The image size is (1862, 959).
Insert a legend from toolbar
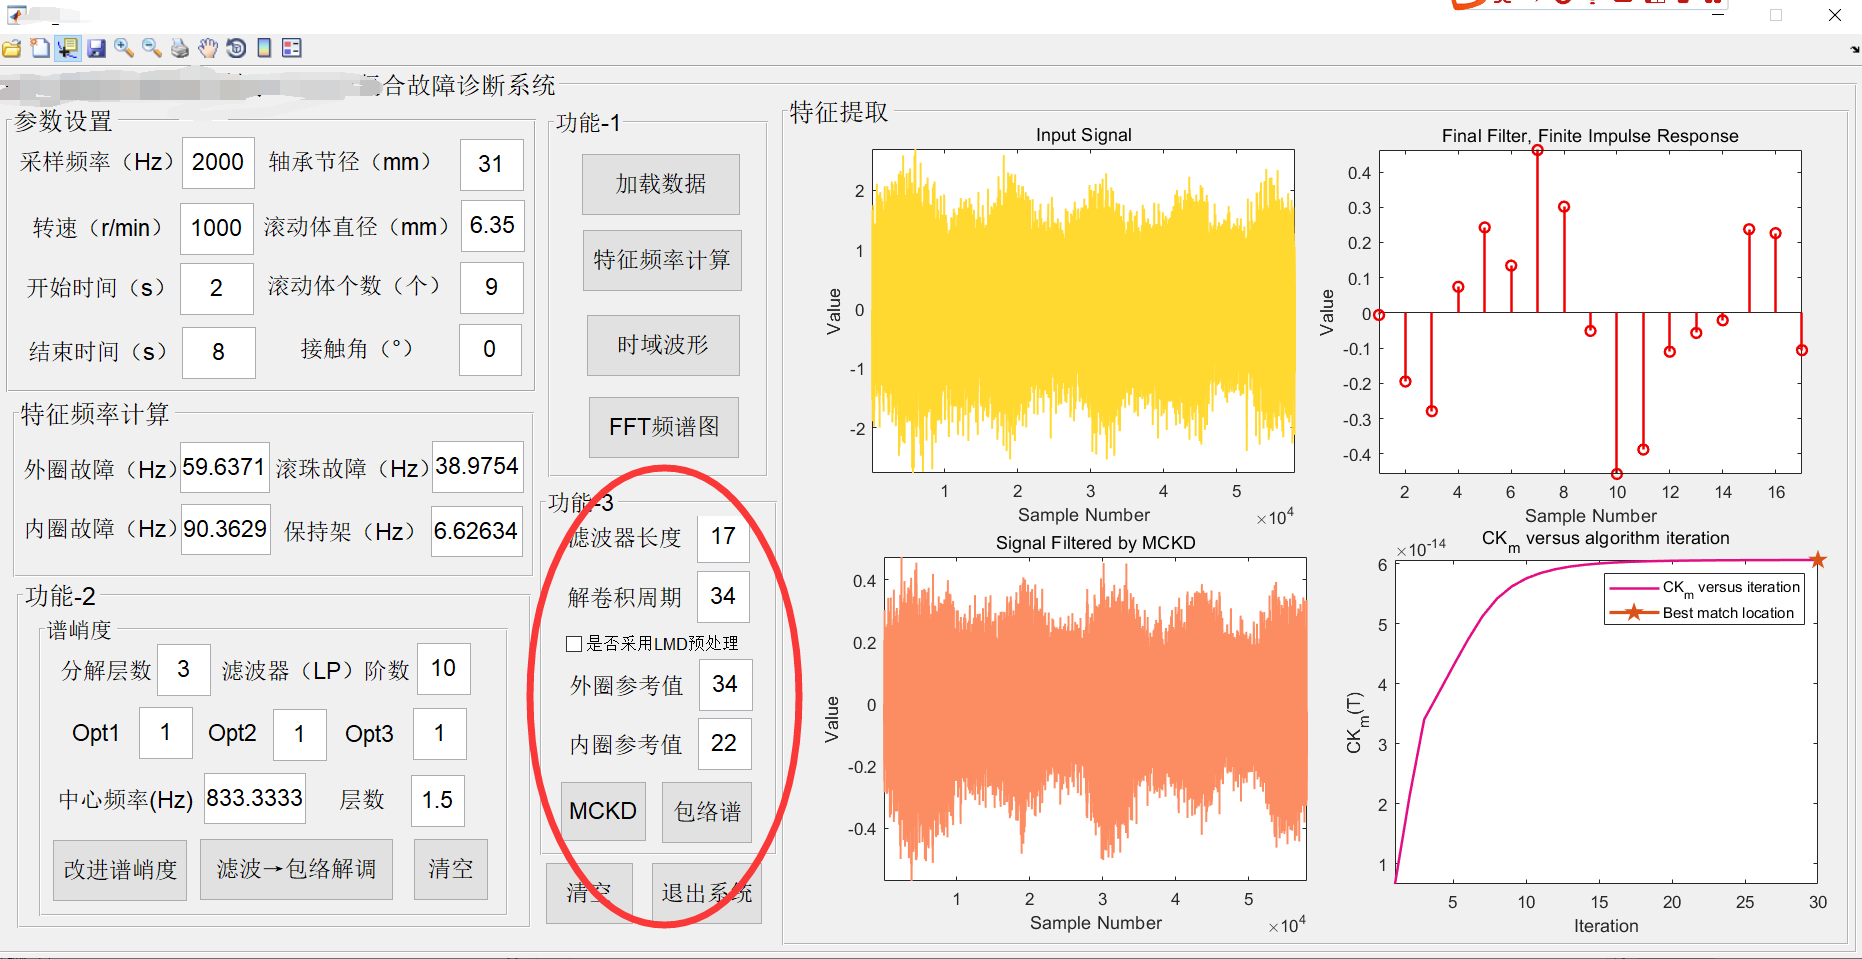292,48
